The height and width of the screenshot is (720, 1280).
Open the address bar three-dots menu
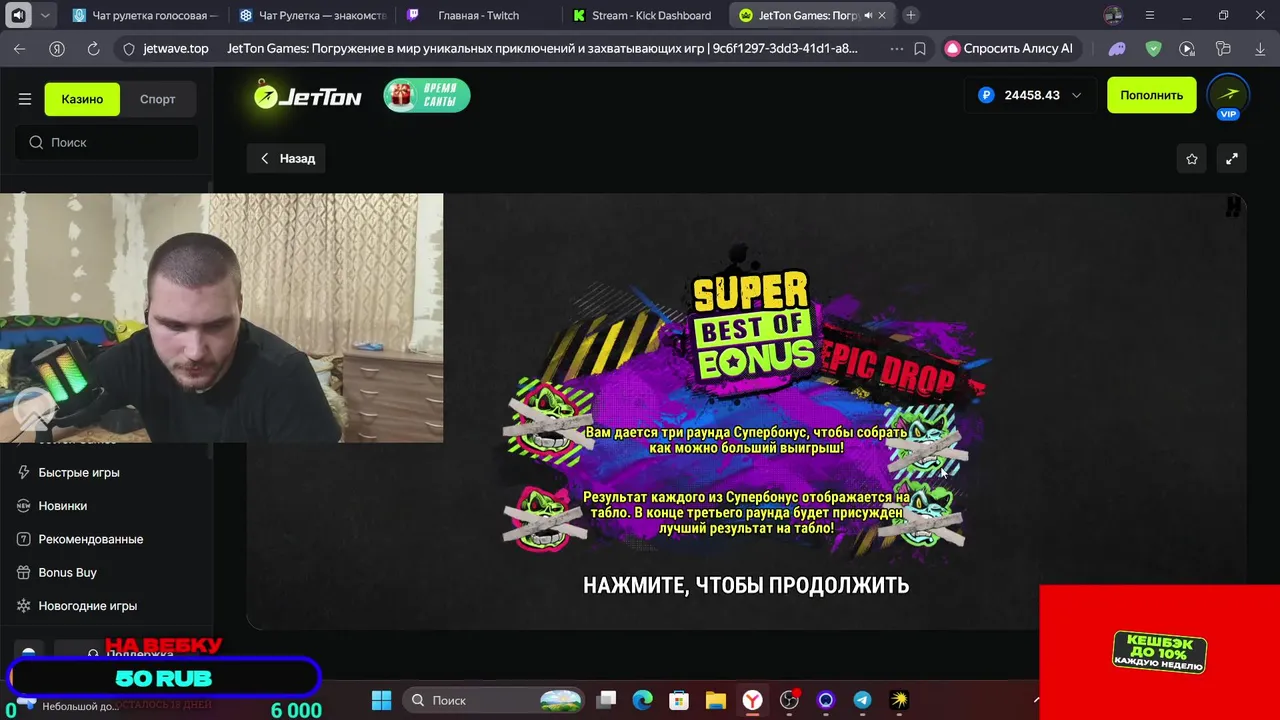tap(896, 48)
